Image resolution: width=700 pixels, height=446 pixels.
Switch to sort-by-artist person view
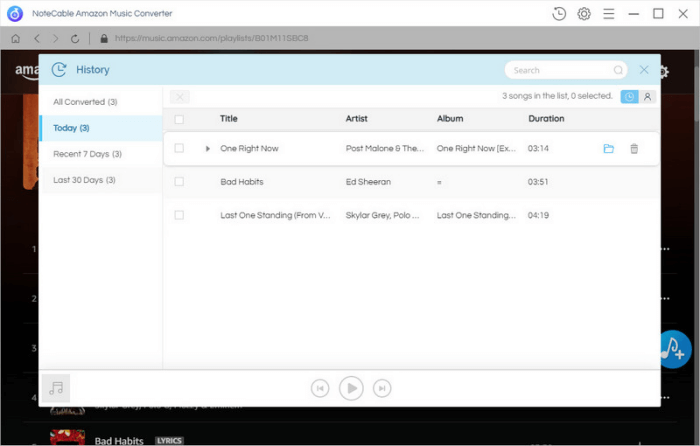coord(647,96)
